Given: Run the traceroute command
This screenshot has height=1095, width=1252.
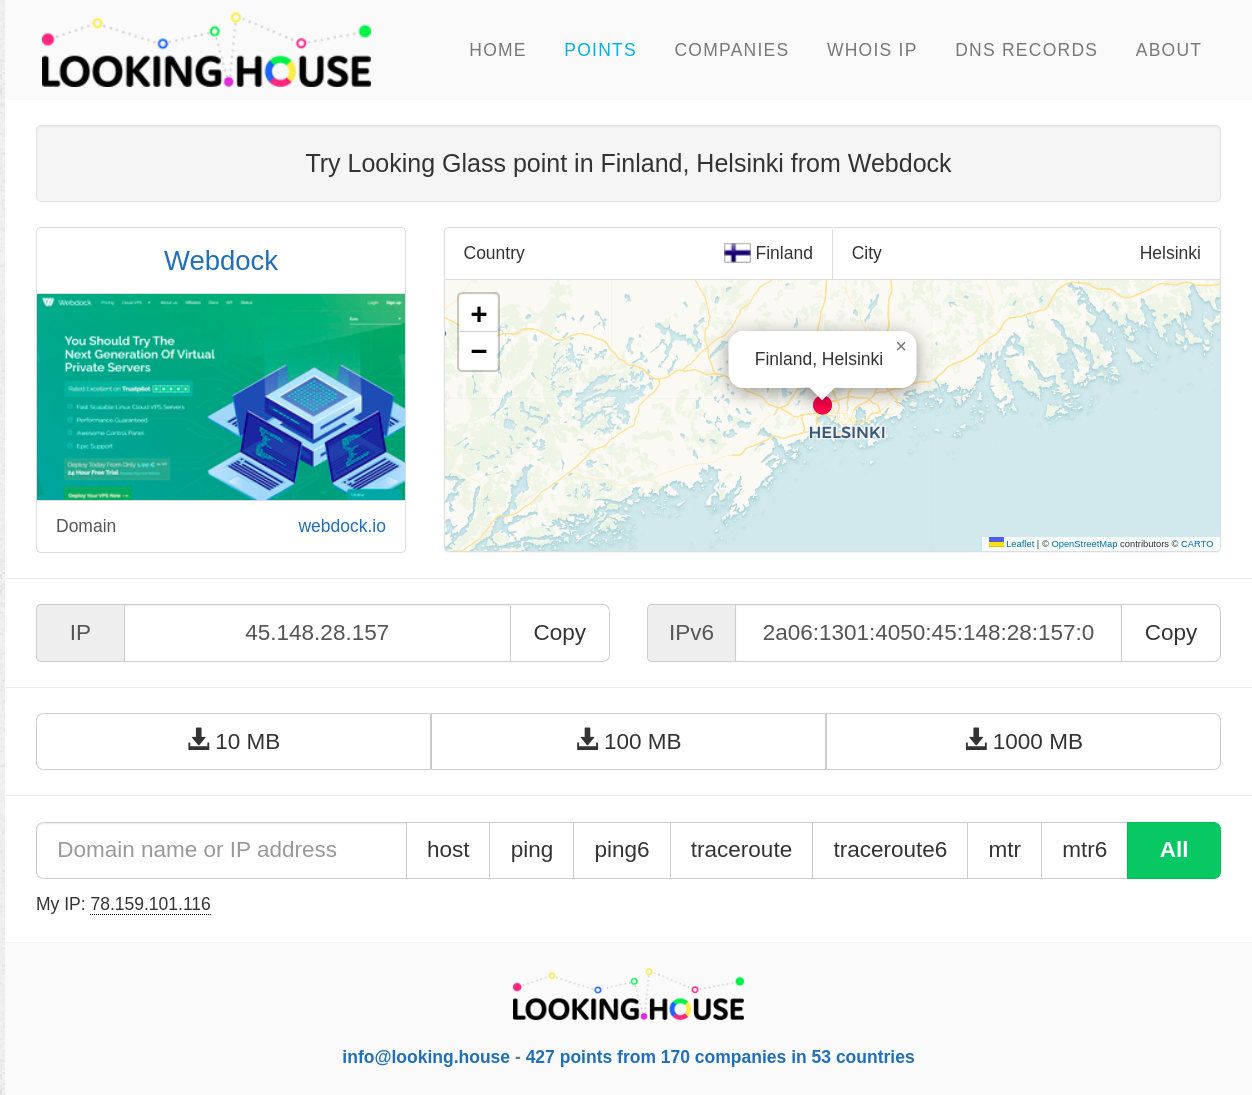Looking at the screenshot, I should (x=741, y=850).
